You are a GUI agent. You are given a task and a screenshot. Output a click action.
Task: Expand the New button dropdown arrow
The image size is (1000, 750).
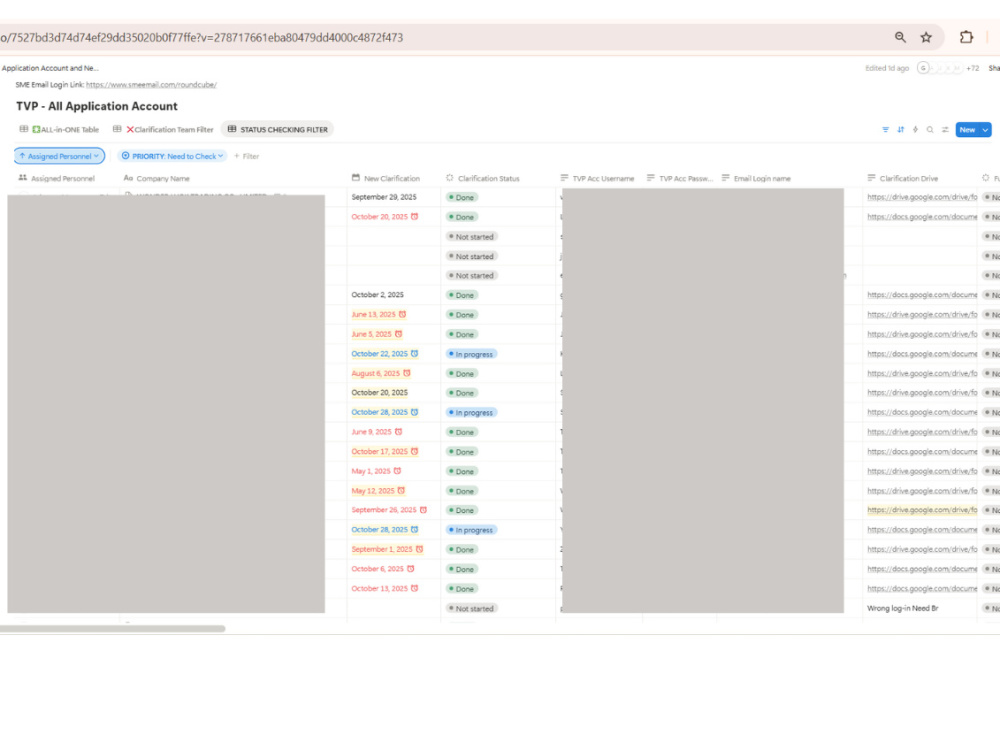[985, 129]
